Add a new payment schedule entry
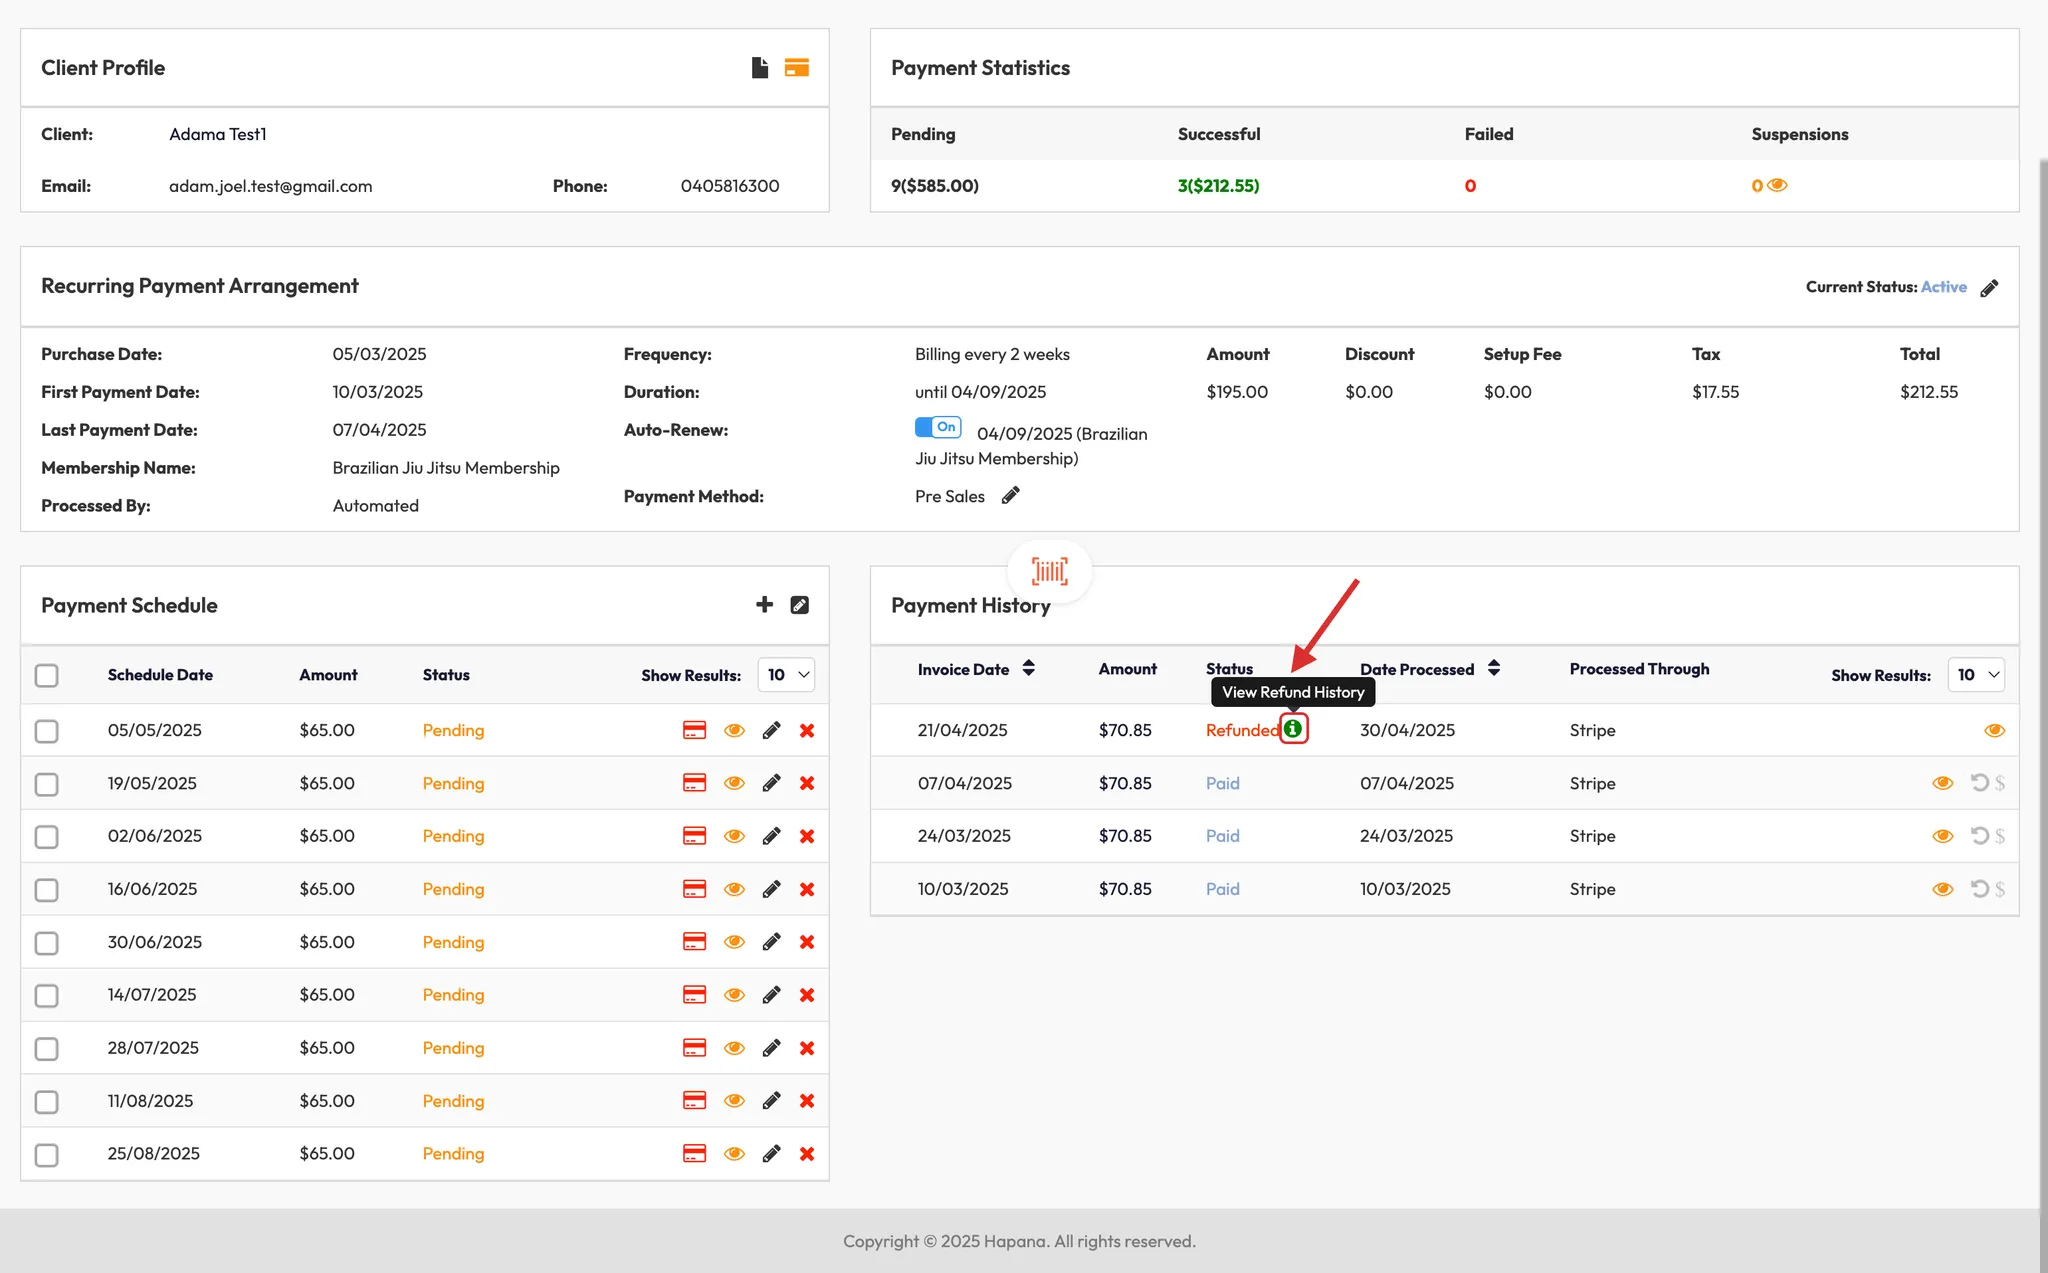This screenshot has height=1273, width=2048. [764, 605]
